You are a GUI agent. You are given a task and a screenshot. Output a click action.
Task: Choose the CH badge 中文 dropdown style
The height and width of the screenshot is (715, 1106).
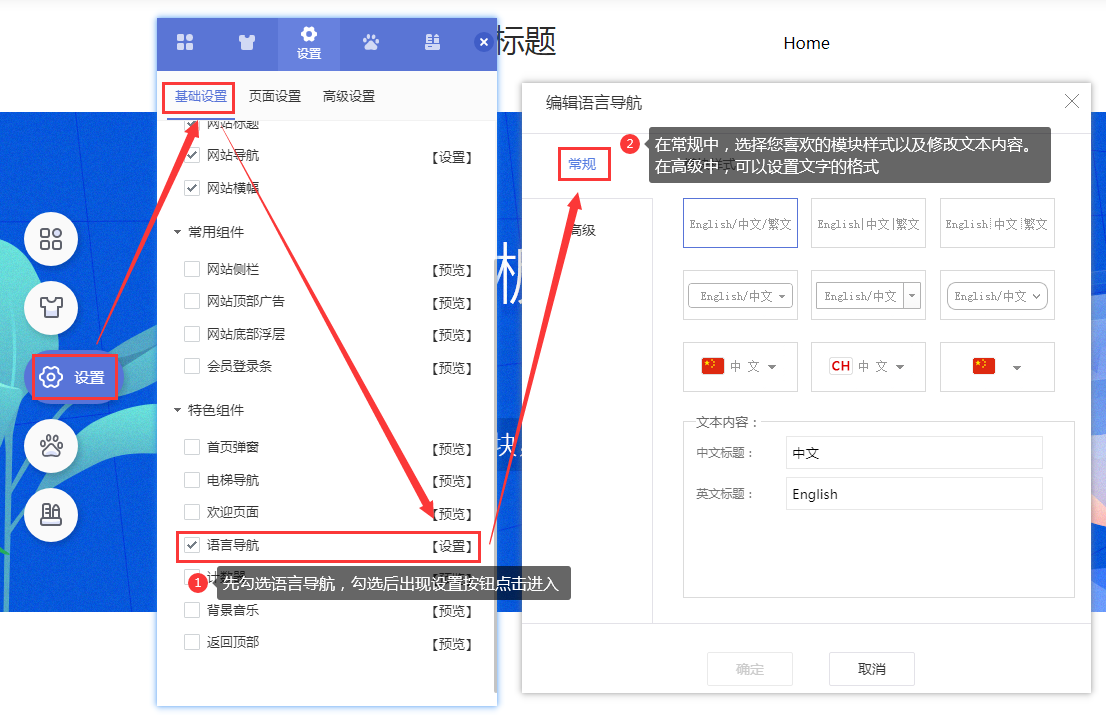[868, 367]
